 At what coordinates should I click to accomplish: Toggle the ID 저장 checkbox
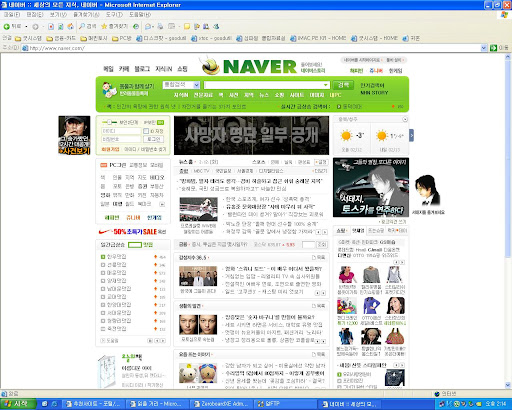(x=146, y=131)
